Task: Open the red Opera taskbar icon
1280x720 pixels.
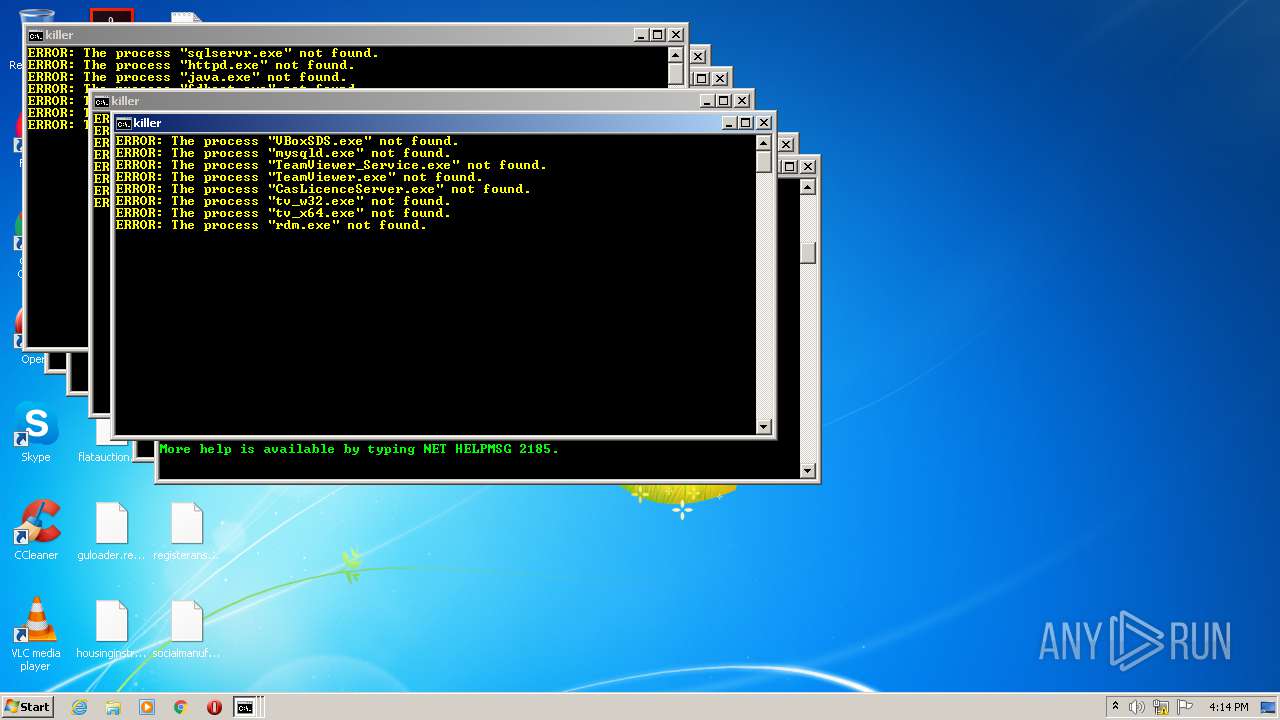Action: (214, 707)
